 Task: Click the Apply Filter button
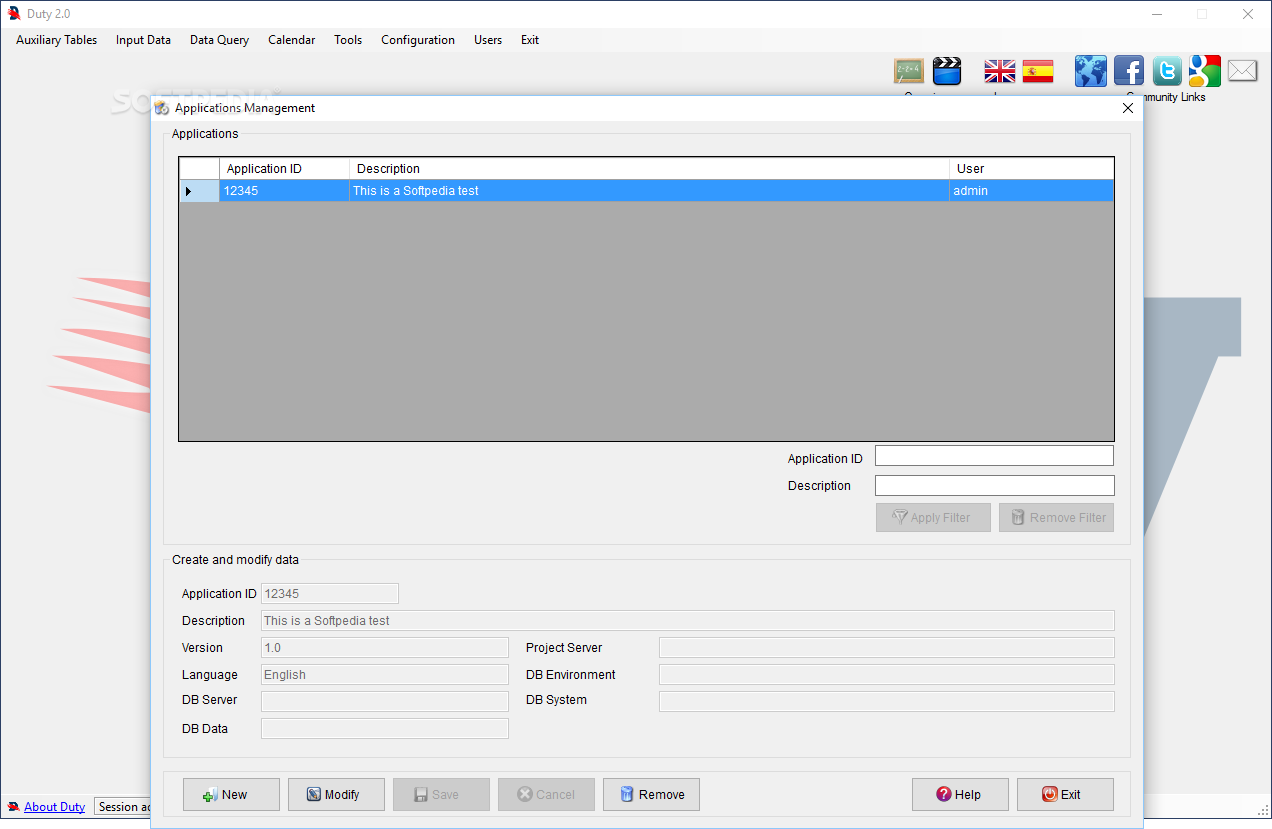pyautogui.click(x=933, y=517)
